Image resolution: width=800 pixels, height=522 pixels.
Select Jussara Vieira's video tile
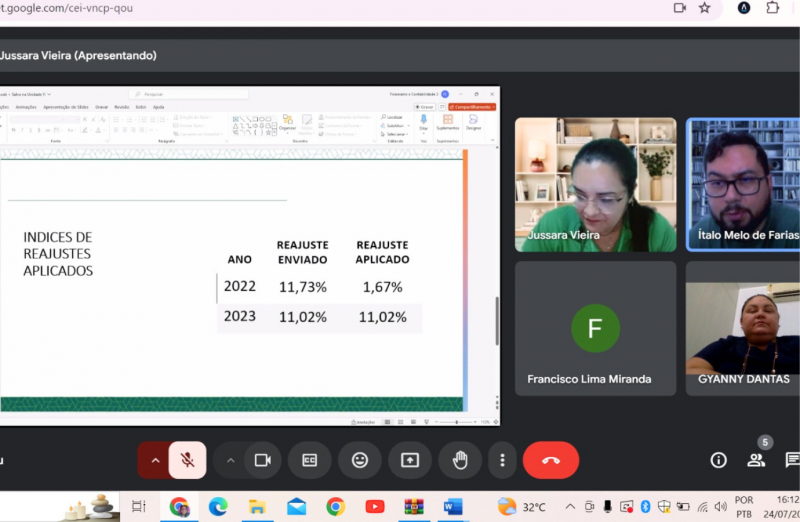click(595, 184)
